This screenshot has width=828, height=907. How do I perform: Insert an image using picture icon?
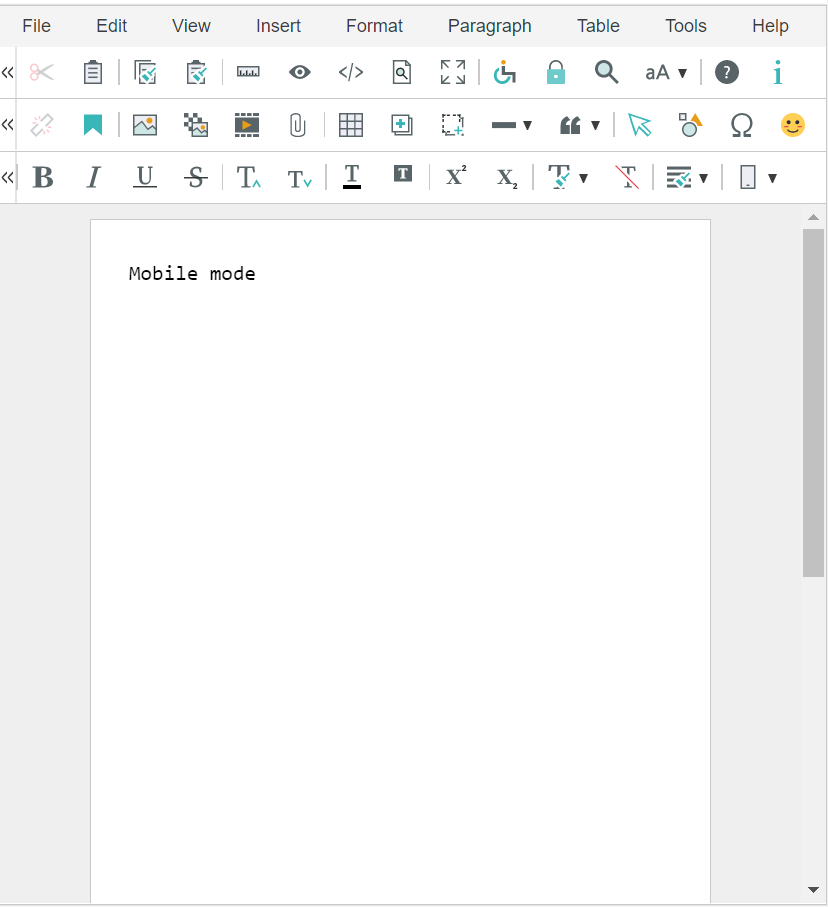pyautogui.click(x=145, y=125)
